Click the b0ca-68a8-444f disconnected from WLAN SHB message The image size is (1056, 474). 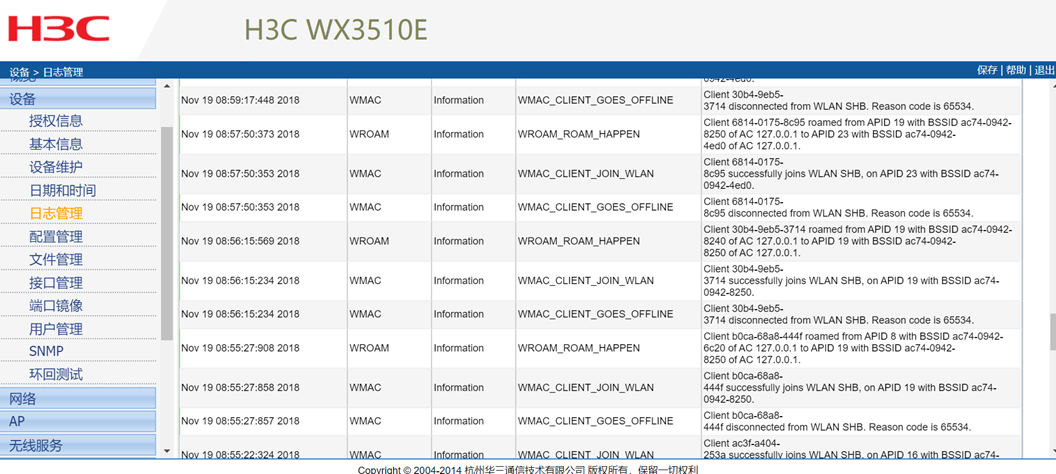click(x=837, y=421)
